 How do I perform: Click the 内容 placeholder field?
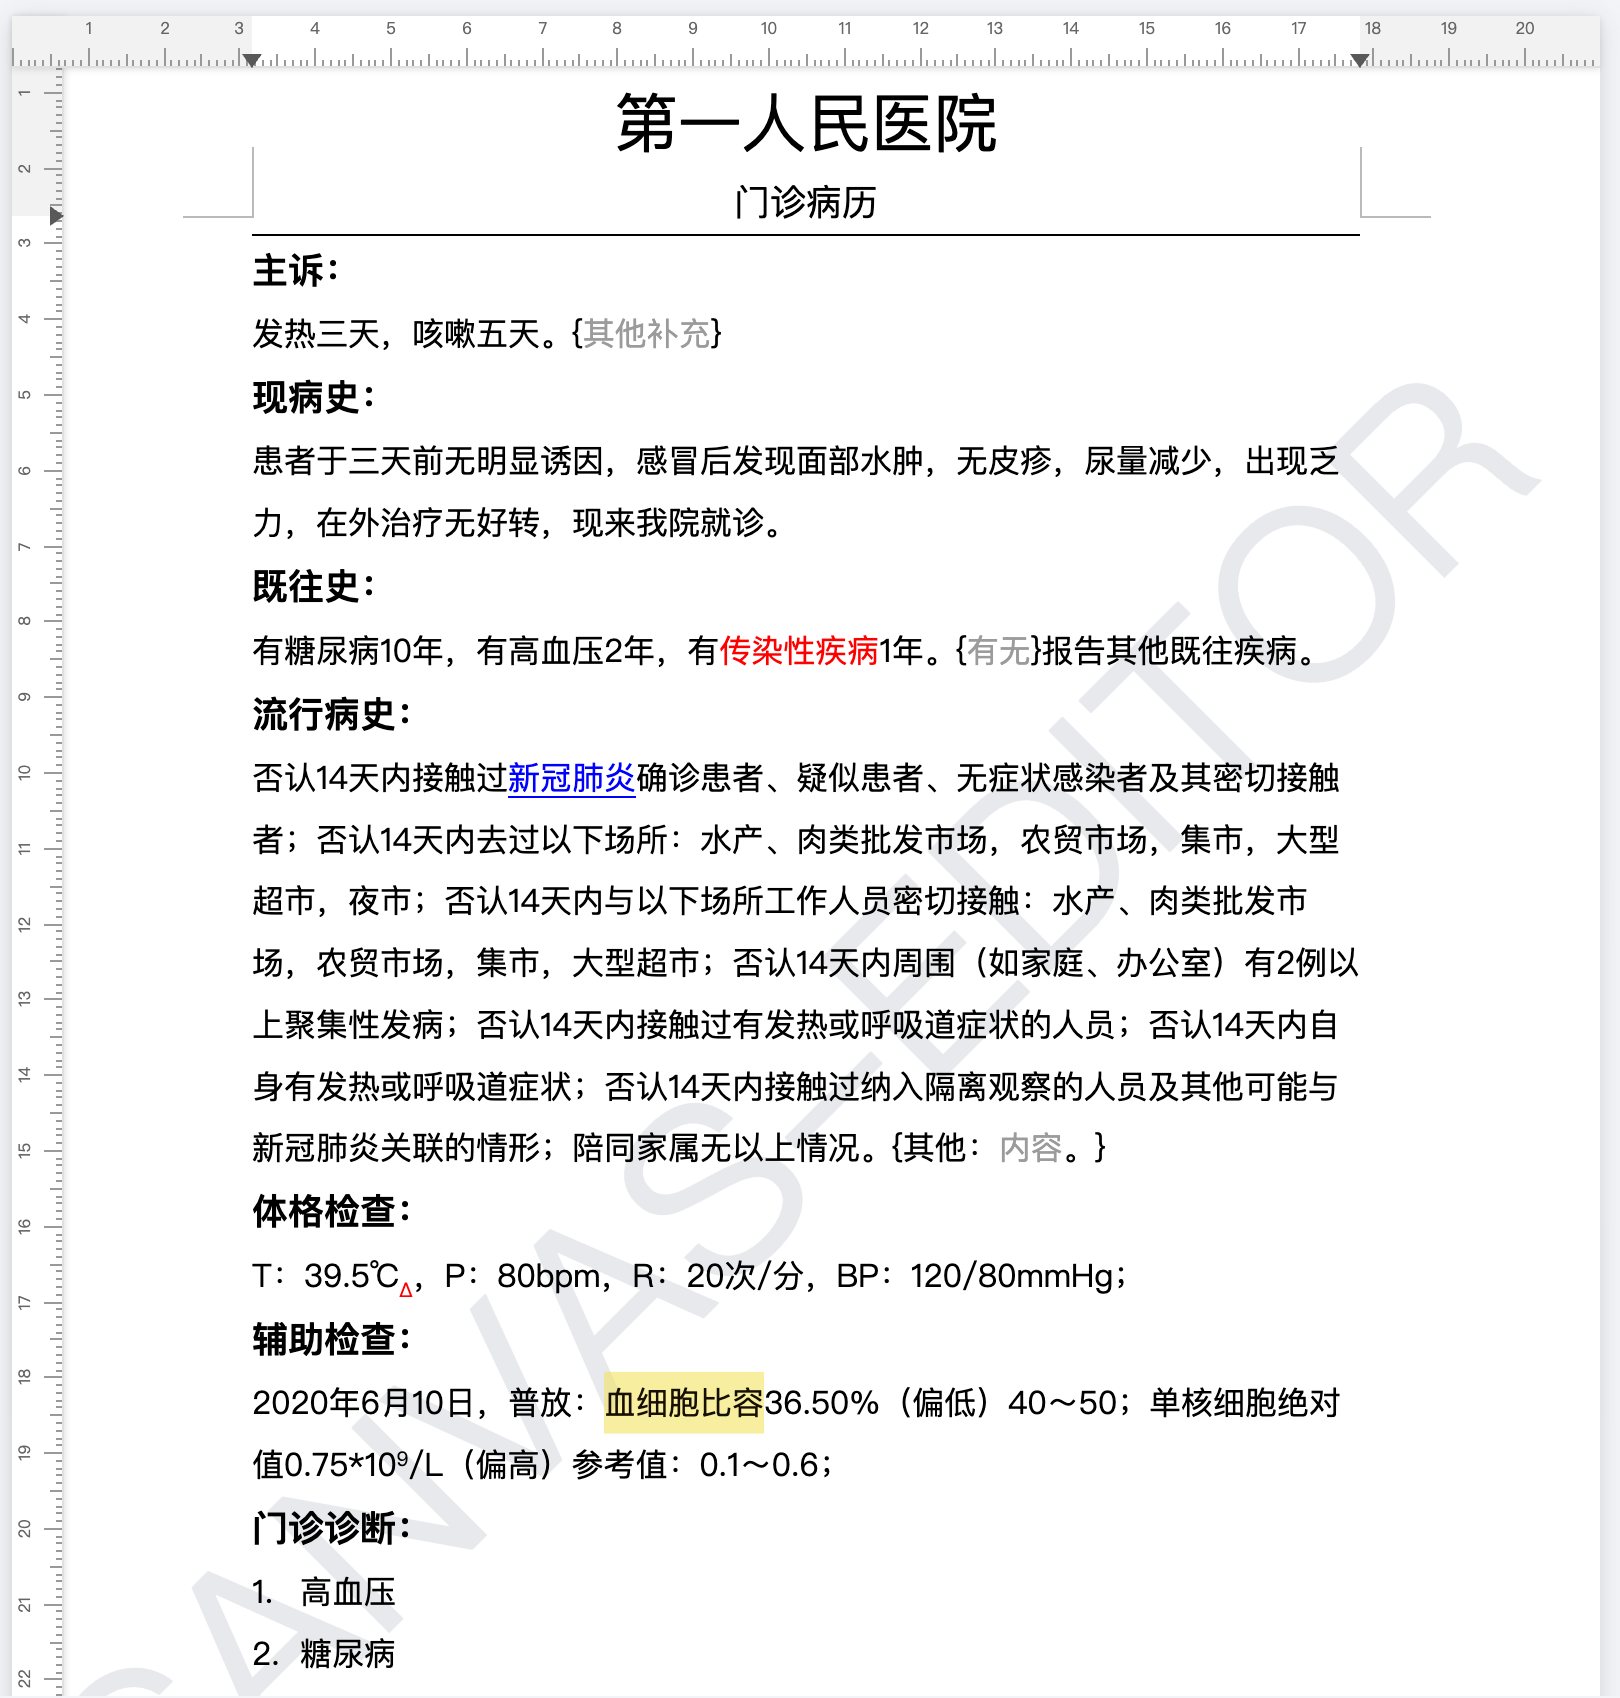point(1031,1147)
